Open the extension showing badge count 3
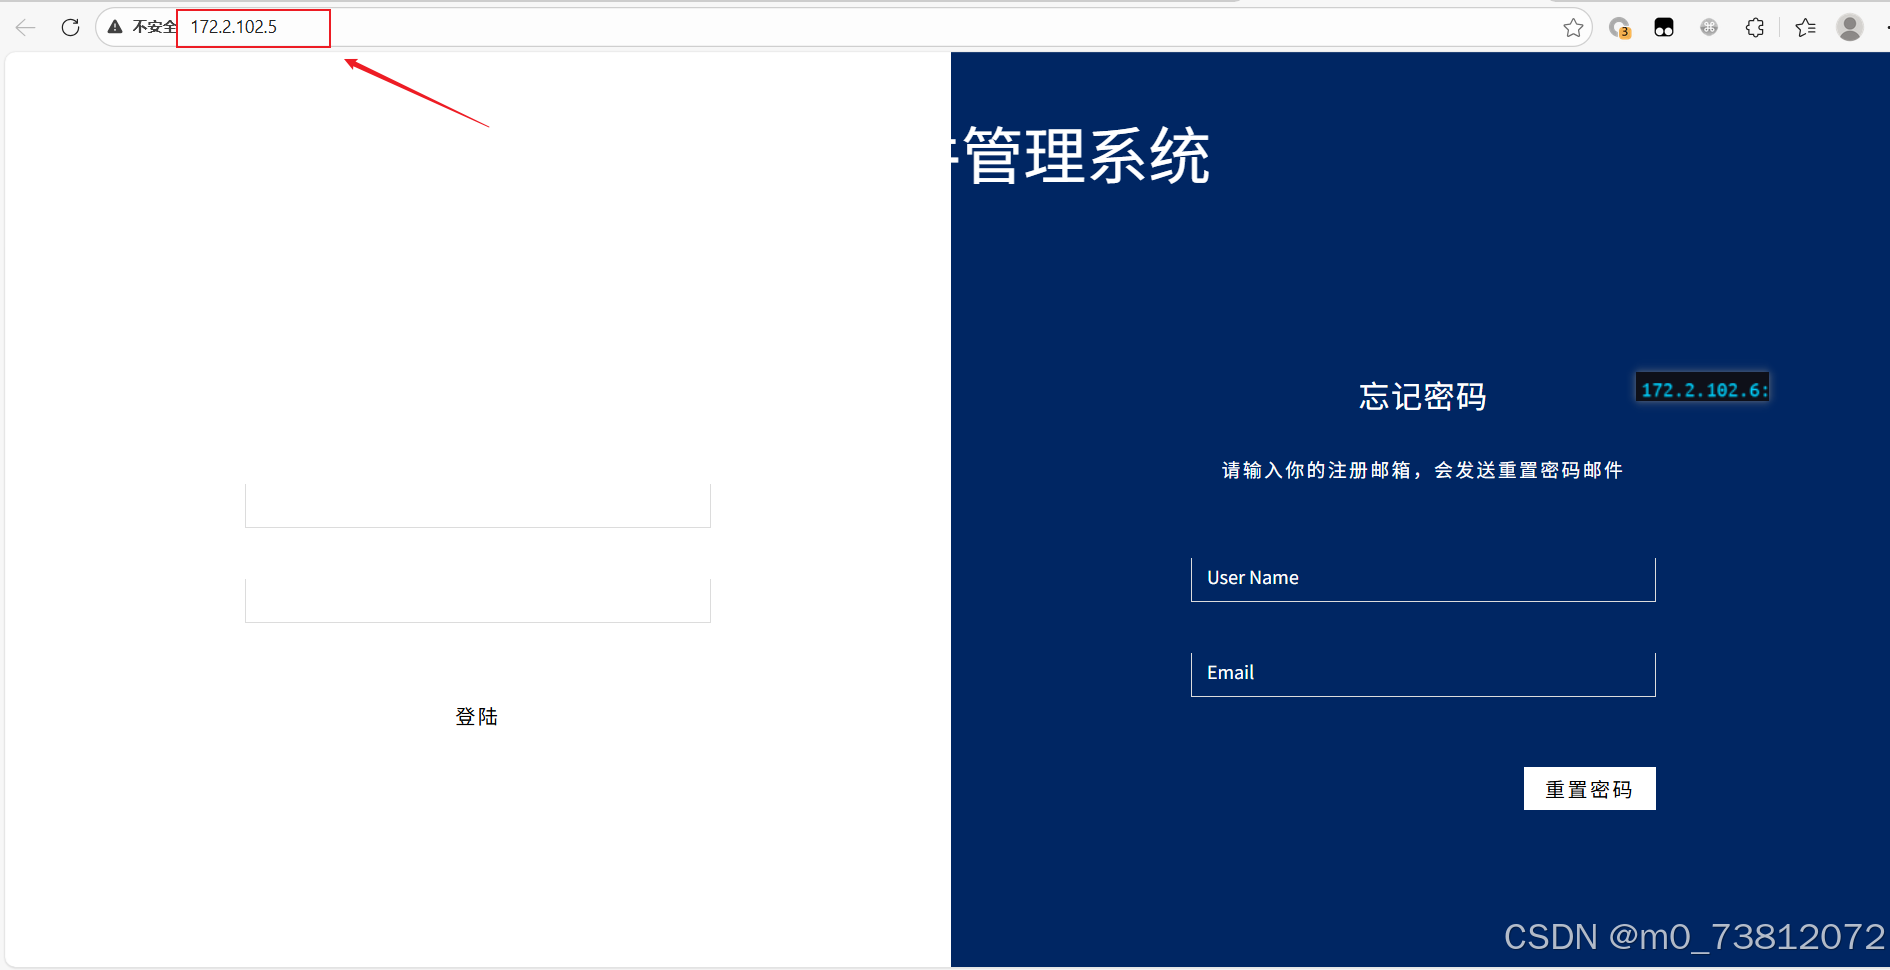 coord(1619,27)
